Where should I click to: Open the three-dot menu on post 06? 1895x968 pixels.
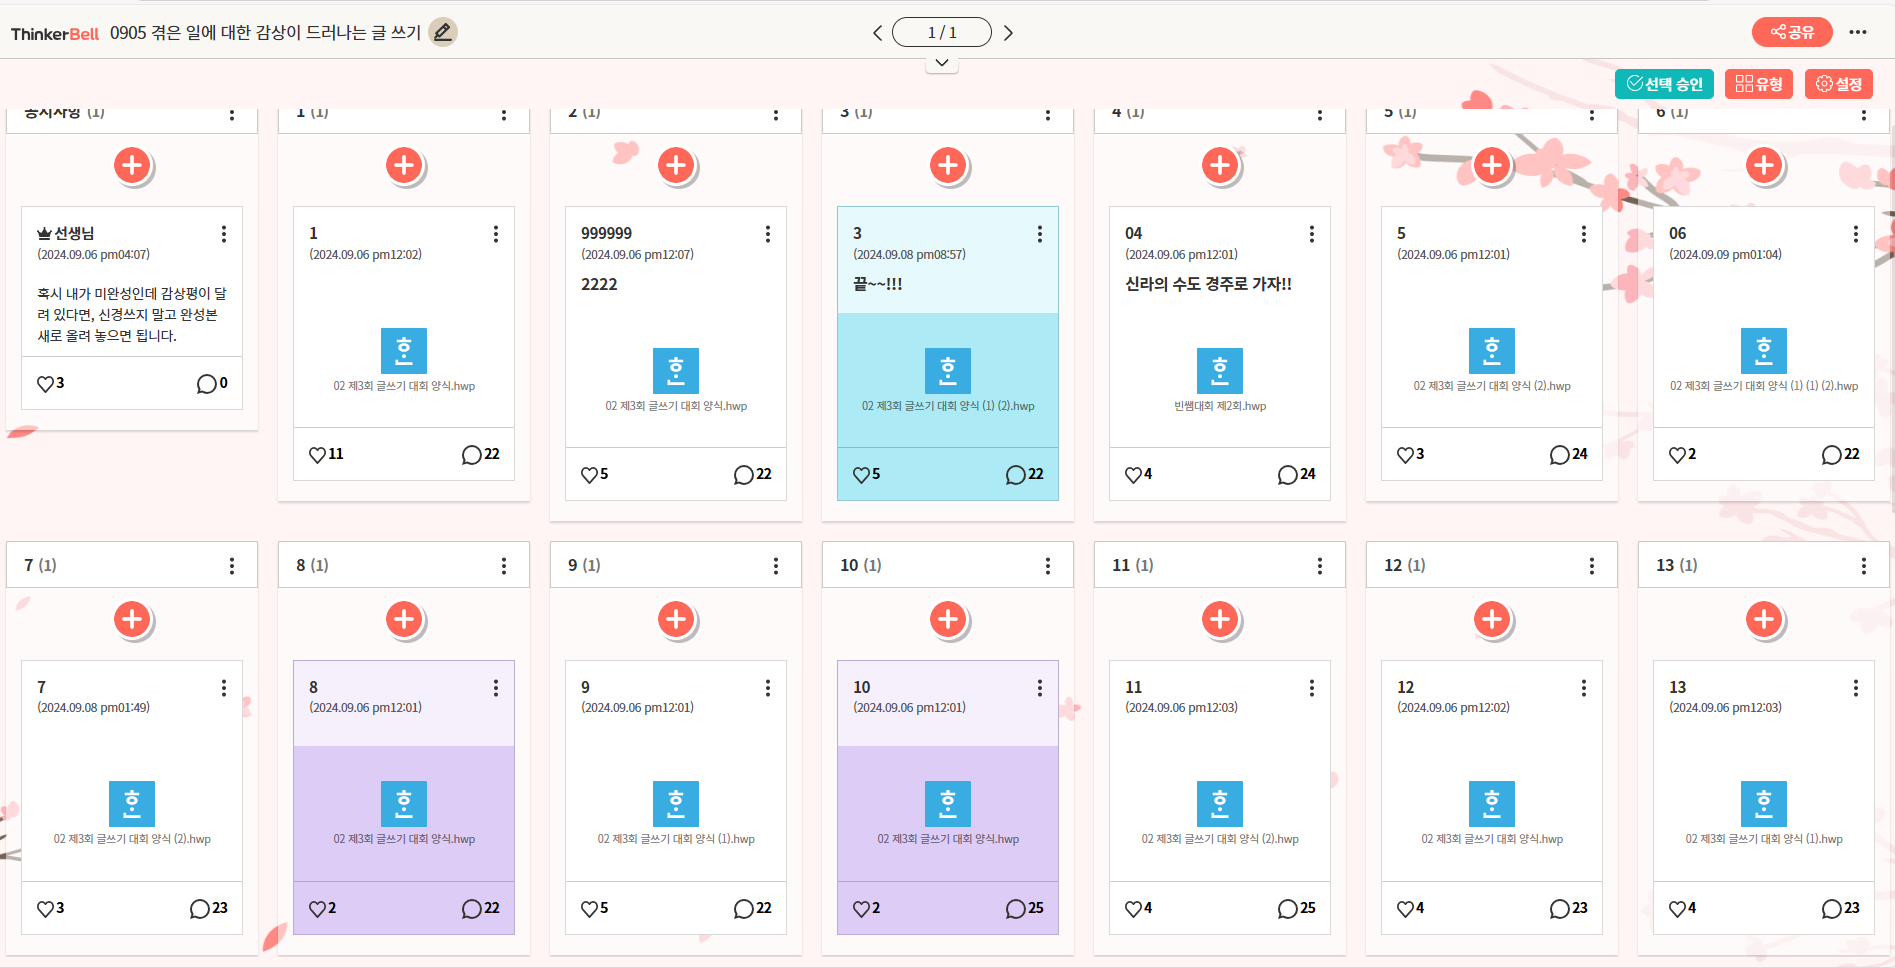pos(1855,234)
